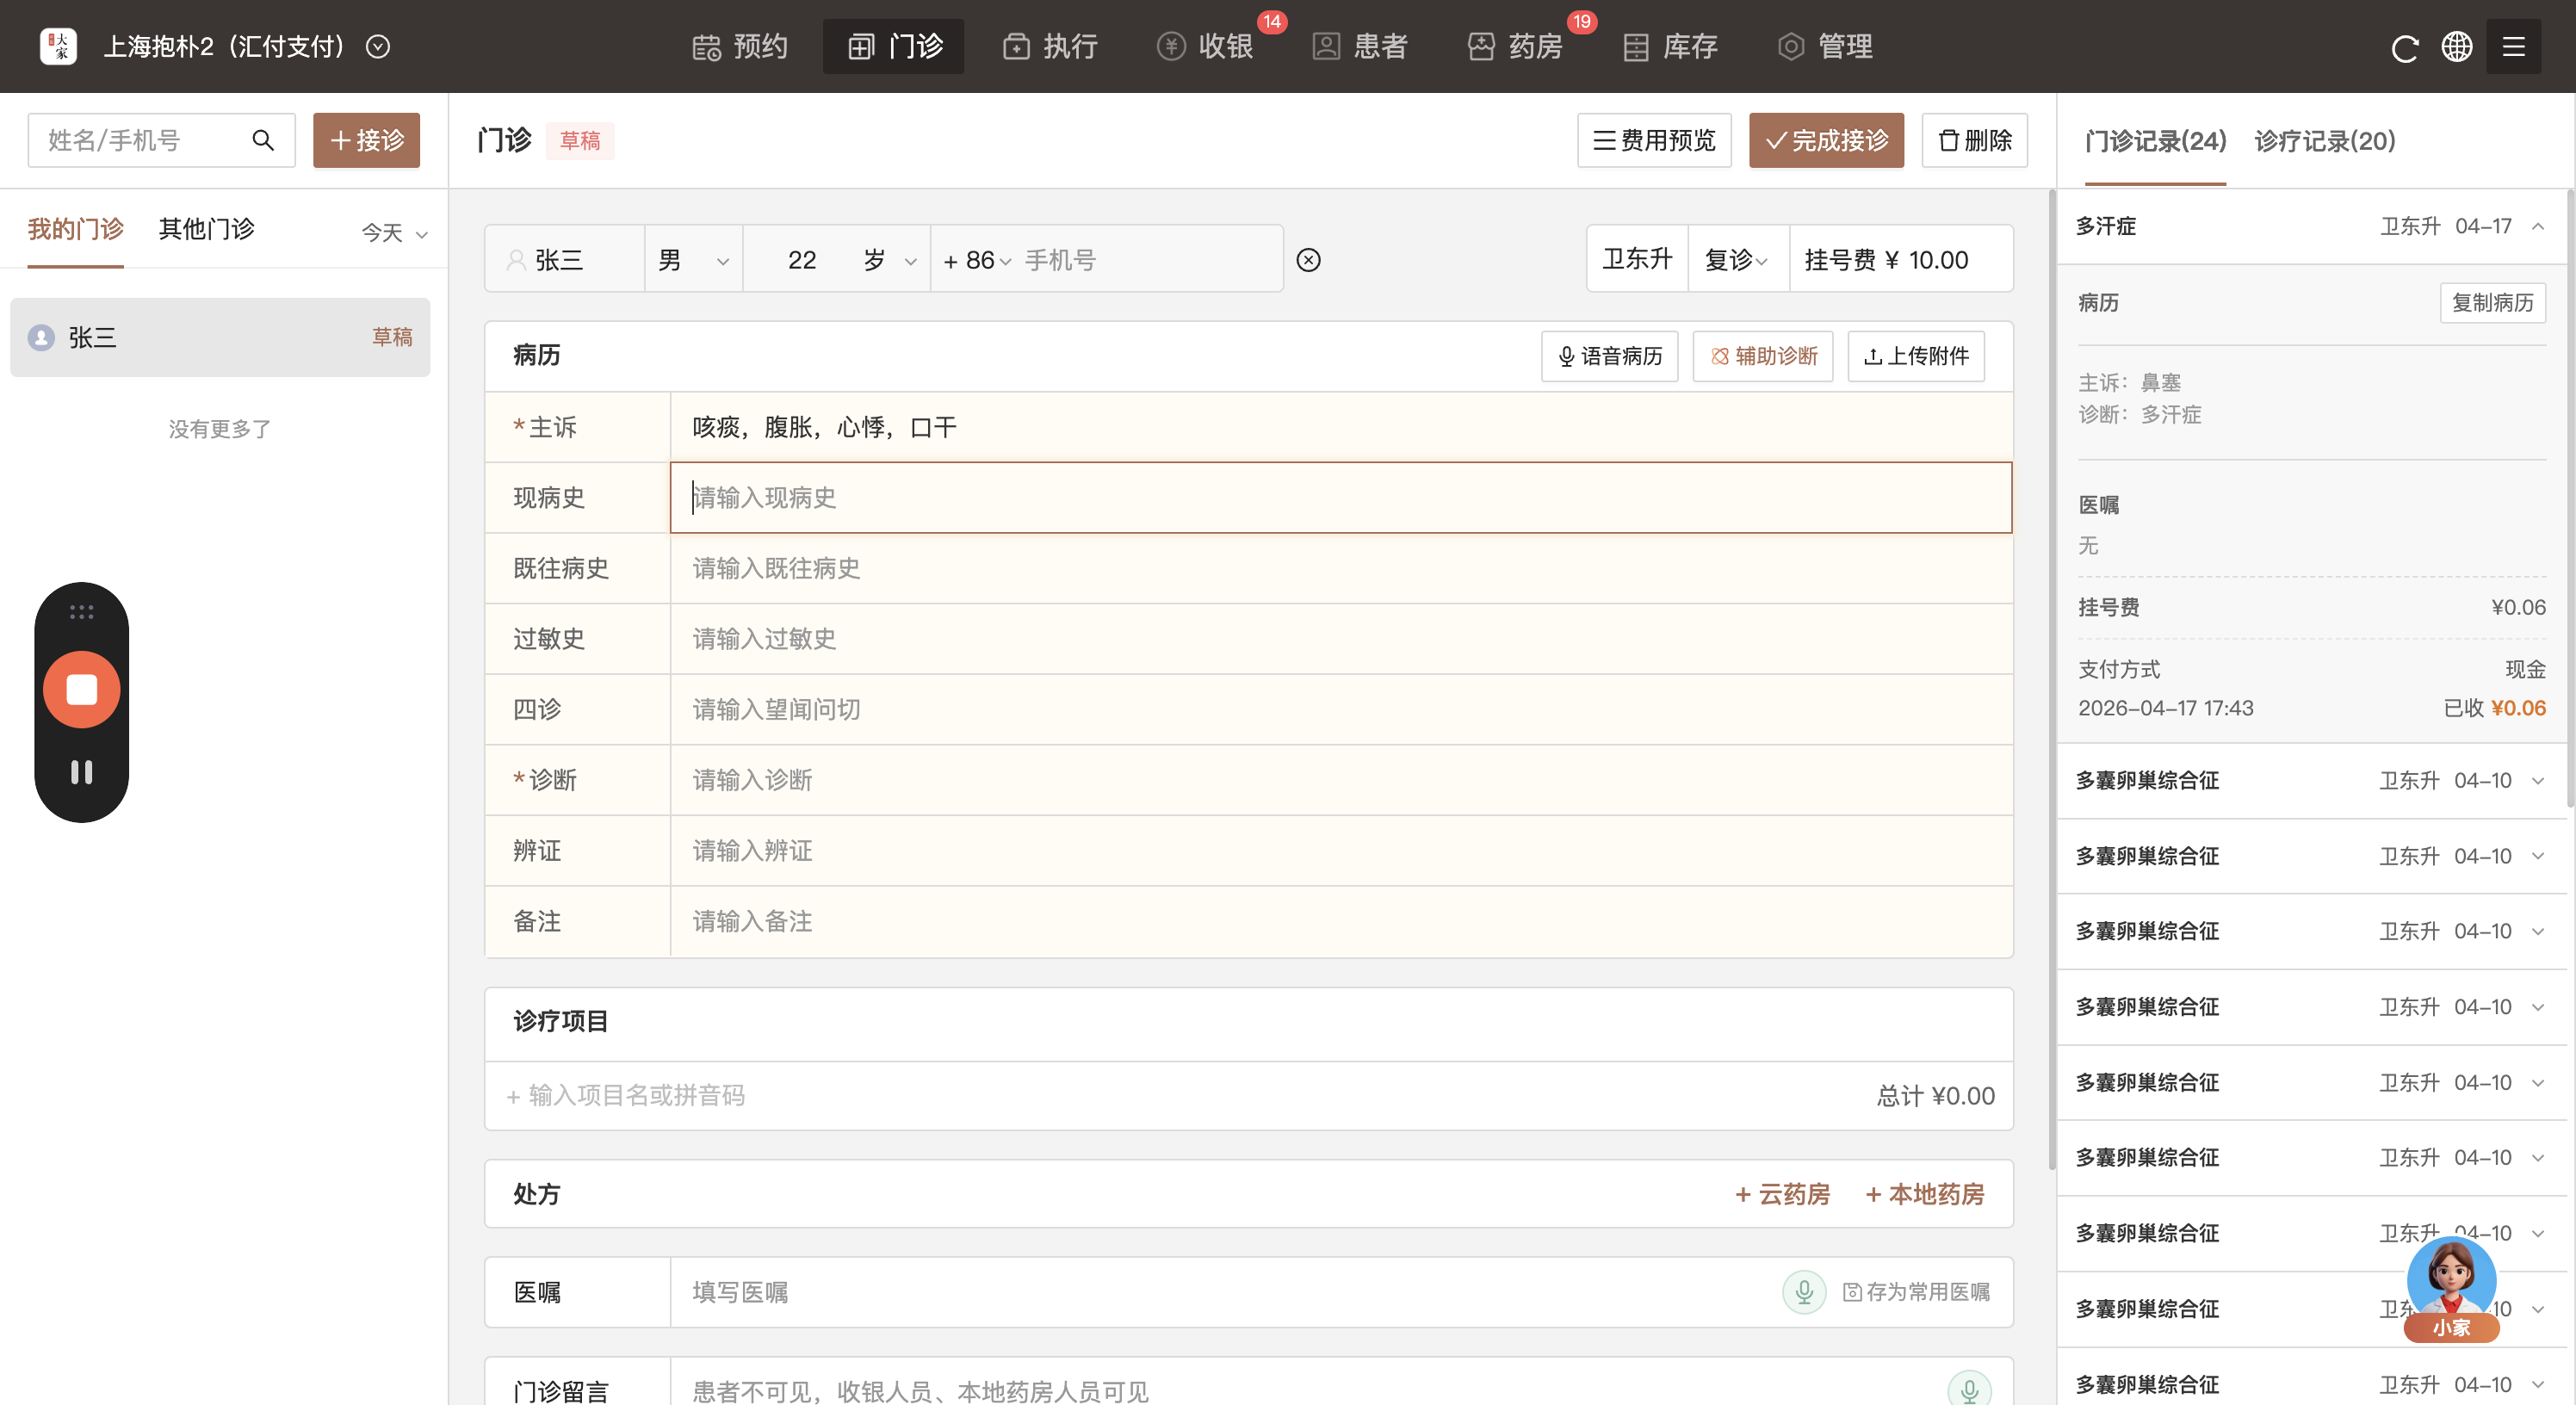The image size is (2576, 1405).
Task: Clear patient info with circled X icon
Action: [x=1308, y=260]
